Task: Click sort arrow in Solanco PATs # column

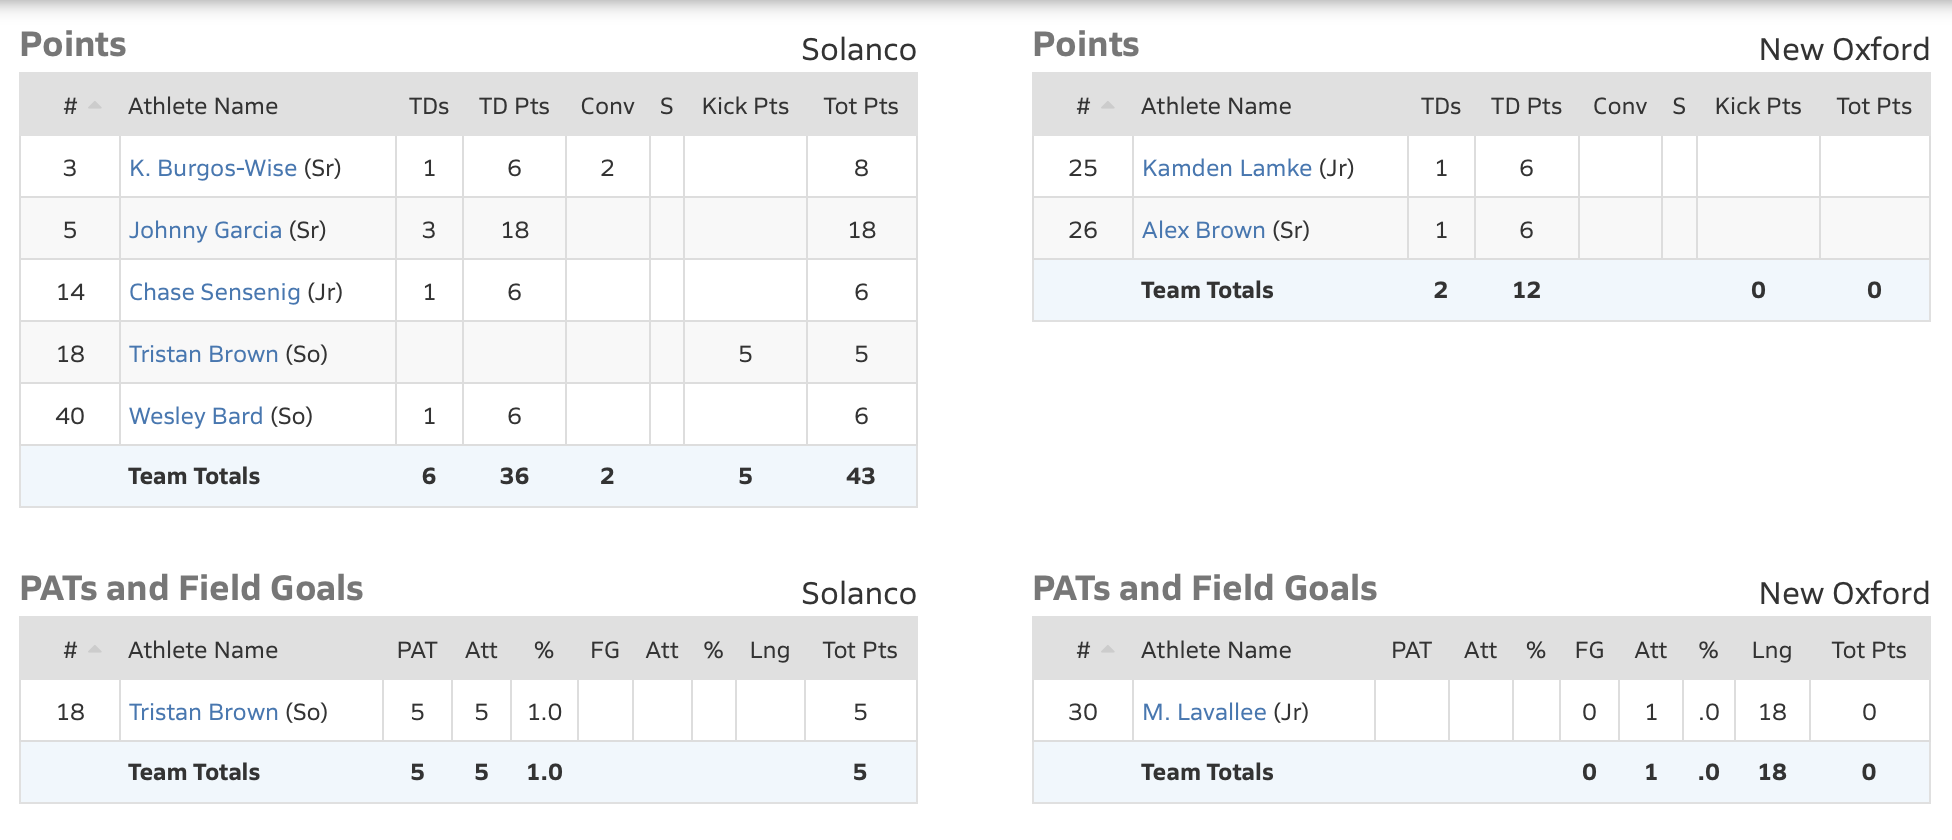Action: (x=95, y=649)
